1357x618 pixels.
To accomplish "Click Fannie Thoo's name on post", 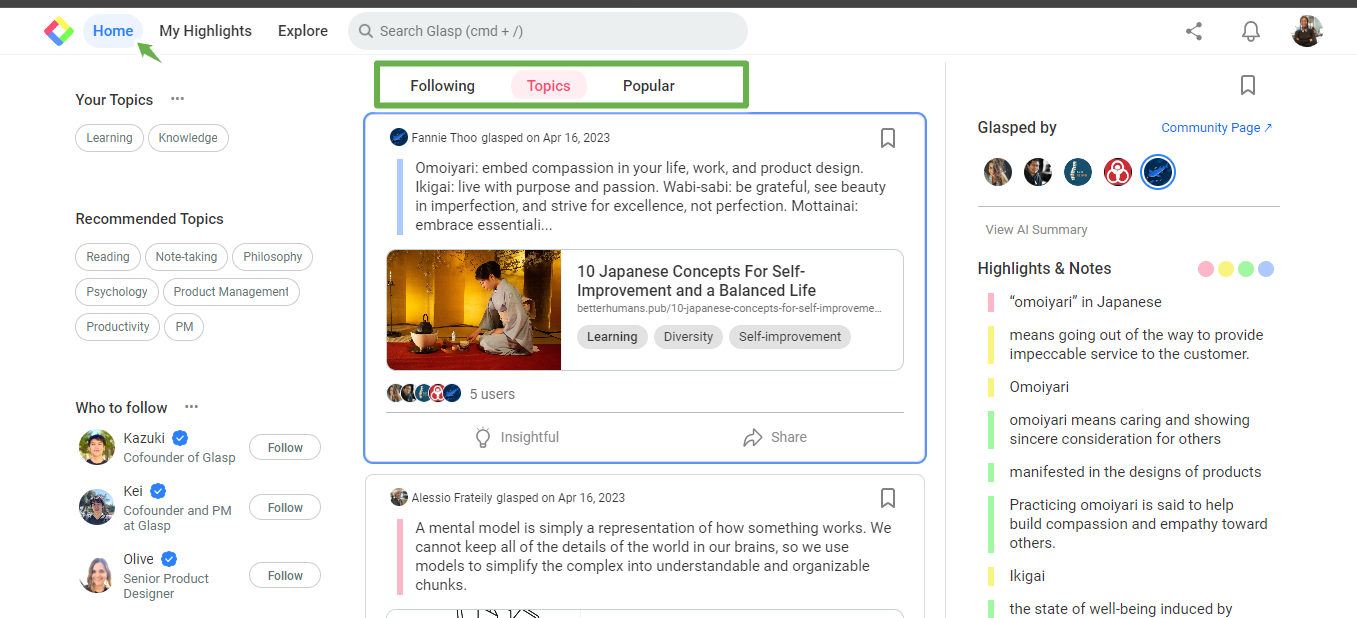I will [x=444, y=138].
